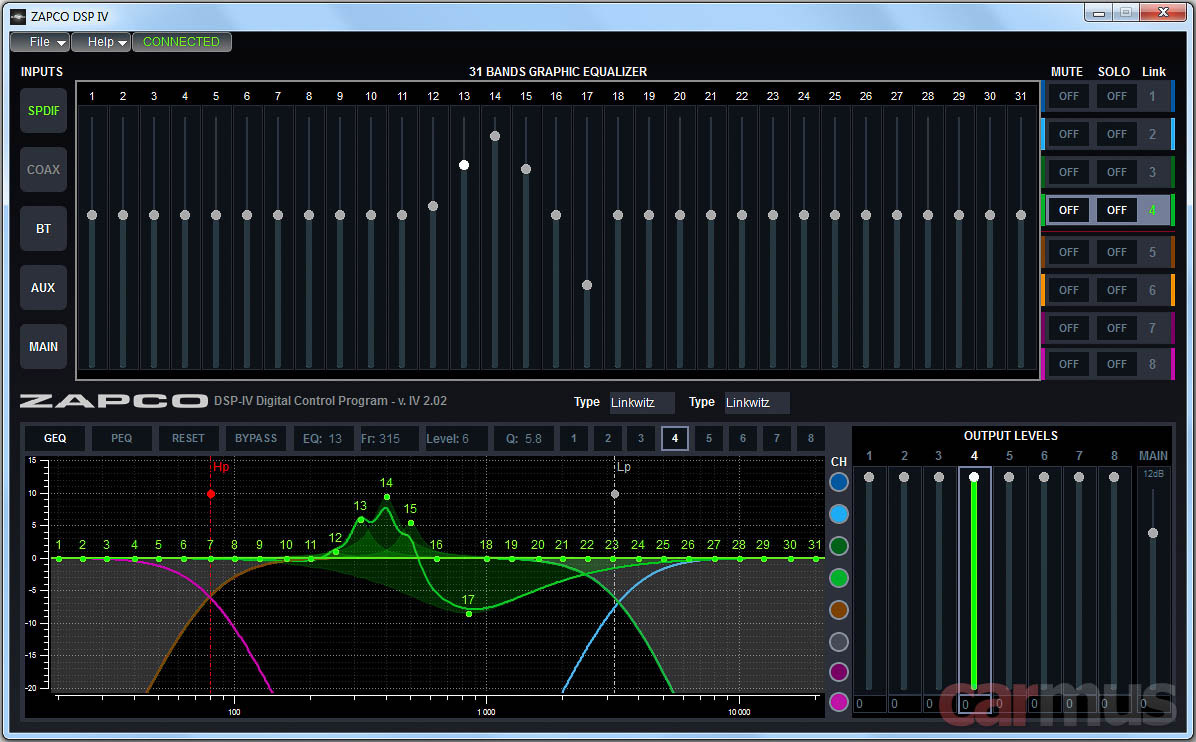The image size is (1196, 742).
Task: Select channel 1 tab above graph
Action: (574, 438)
